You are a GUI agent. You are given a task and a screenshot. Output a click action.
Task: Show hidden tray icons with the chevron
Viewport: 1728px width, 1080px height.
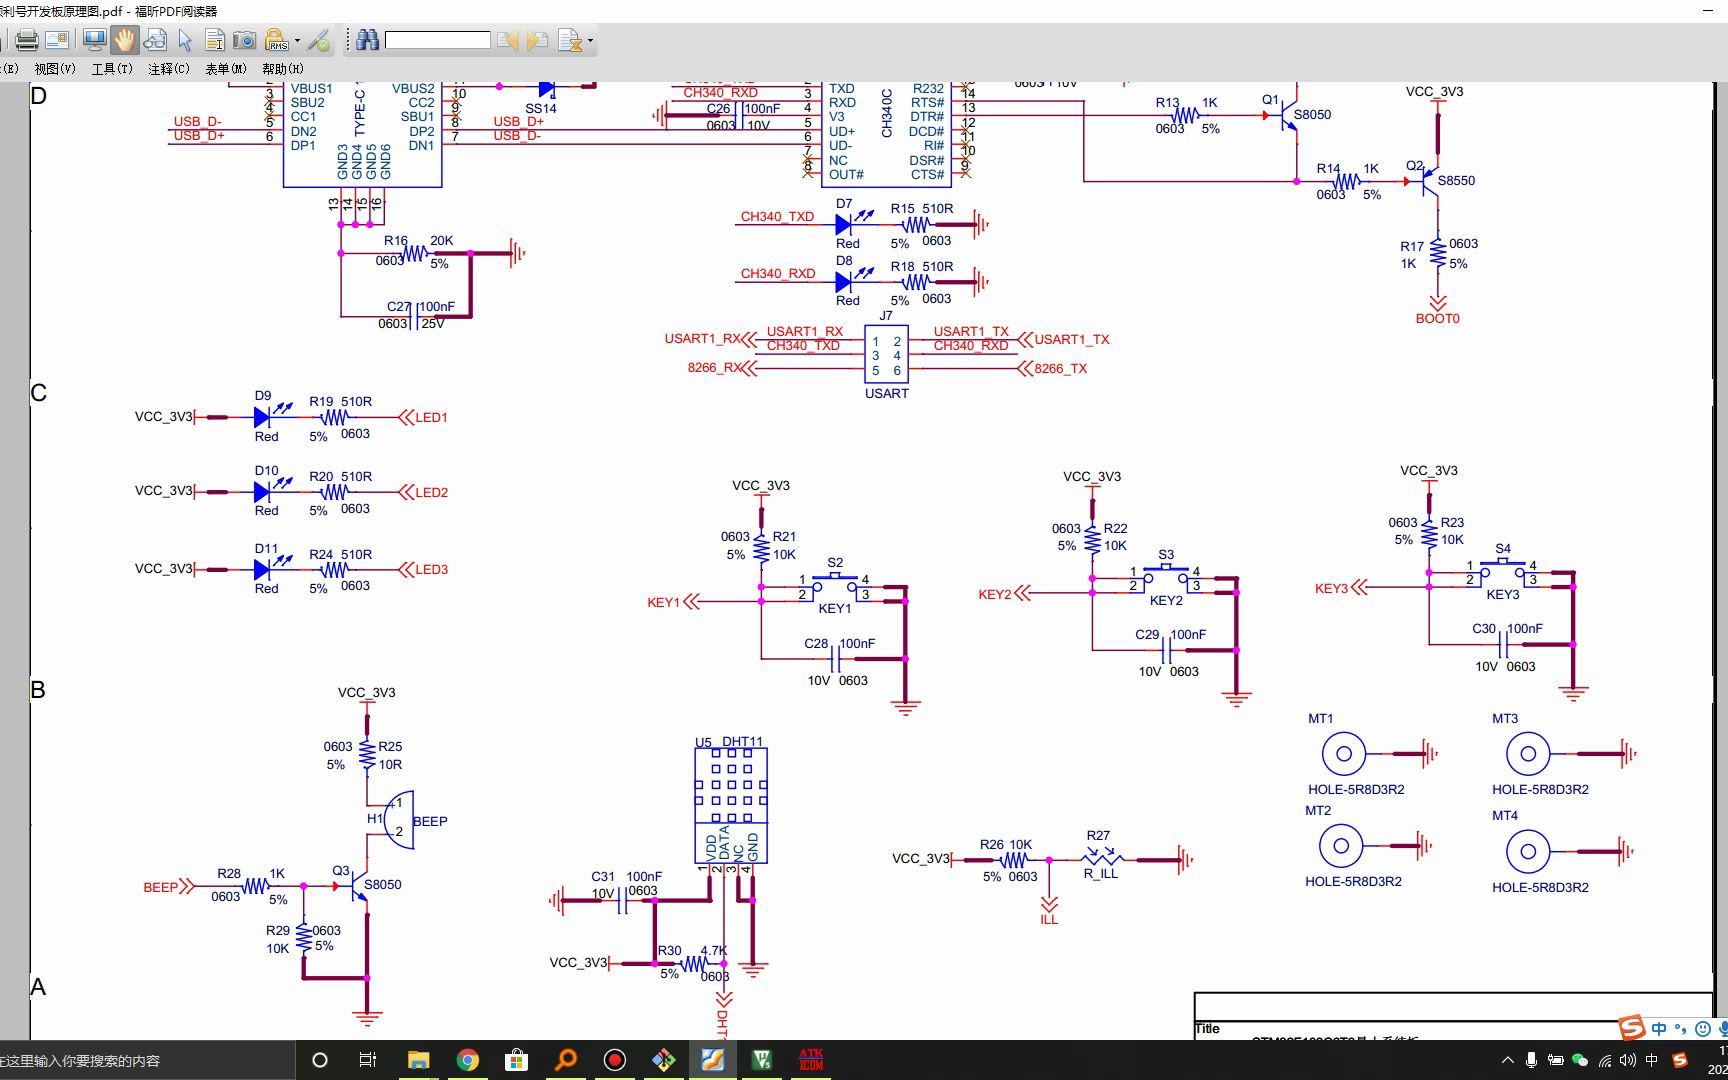click(1508, 1060)
